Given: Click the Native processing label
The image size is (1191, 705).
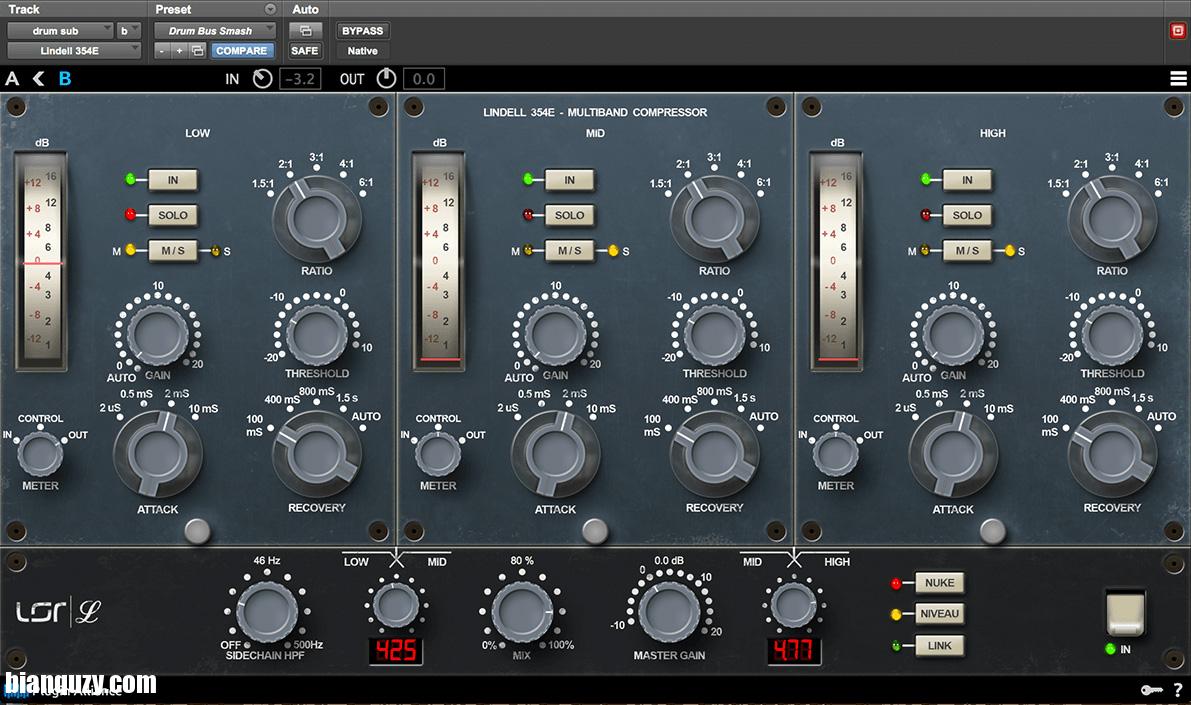Looking at the screenshot, I should [x=361, y=51].
